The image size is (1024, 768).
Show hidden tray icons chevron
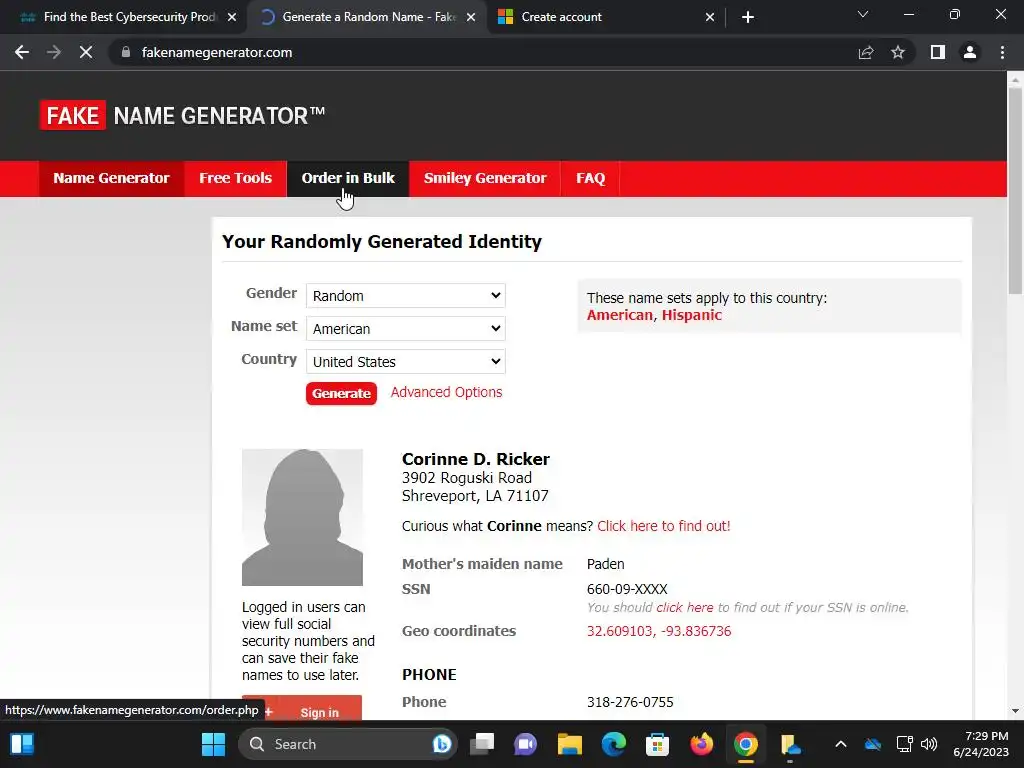click(x=840, y=744)
